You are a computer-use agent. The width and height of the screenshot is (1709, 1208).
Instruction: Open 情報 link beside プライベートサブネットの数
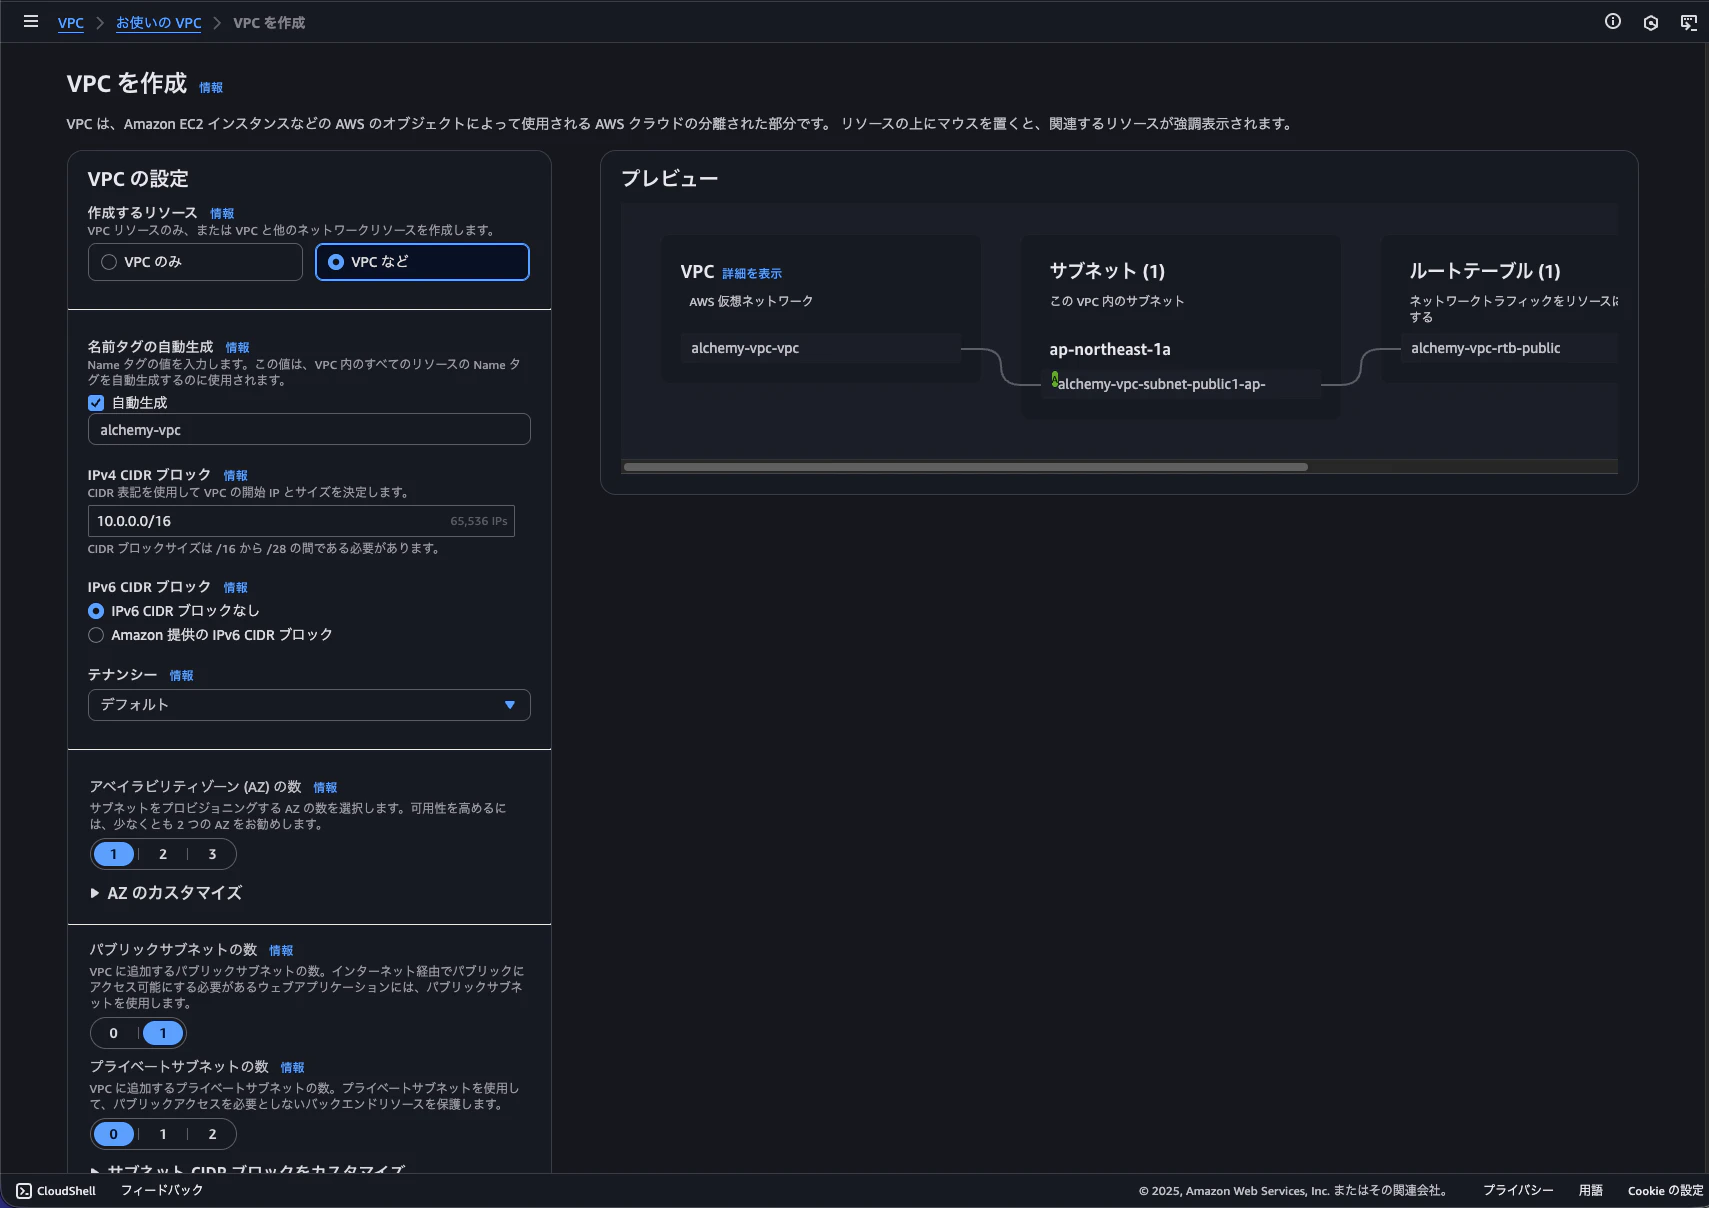[292, 1068]
